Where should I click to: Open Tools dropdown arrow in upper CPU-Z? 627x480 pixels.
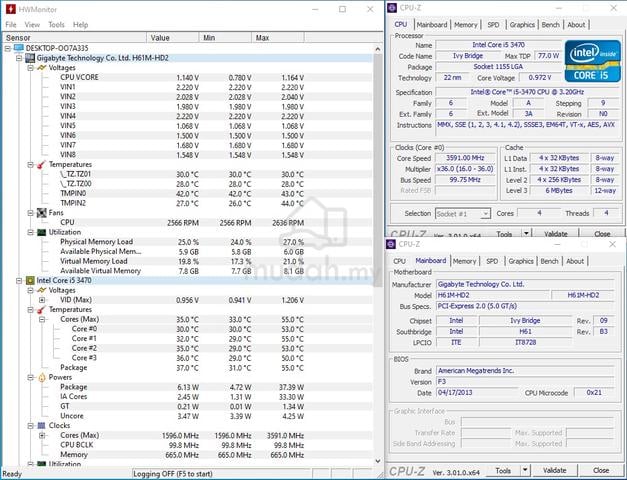(x=526, y=233)
